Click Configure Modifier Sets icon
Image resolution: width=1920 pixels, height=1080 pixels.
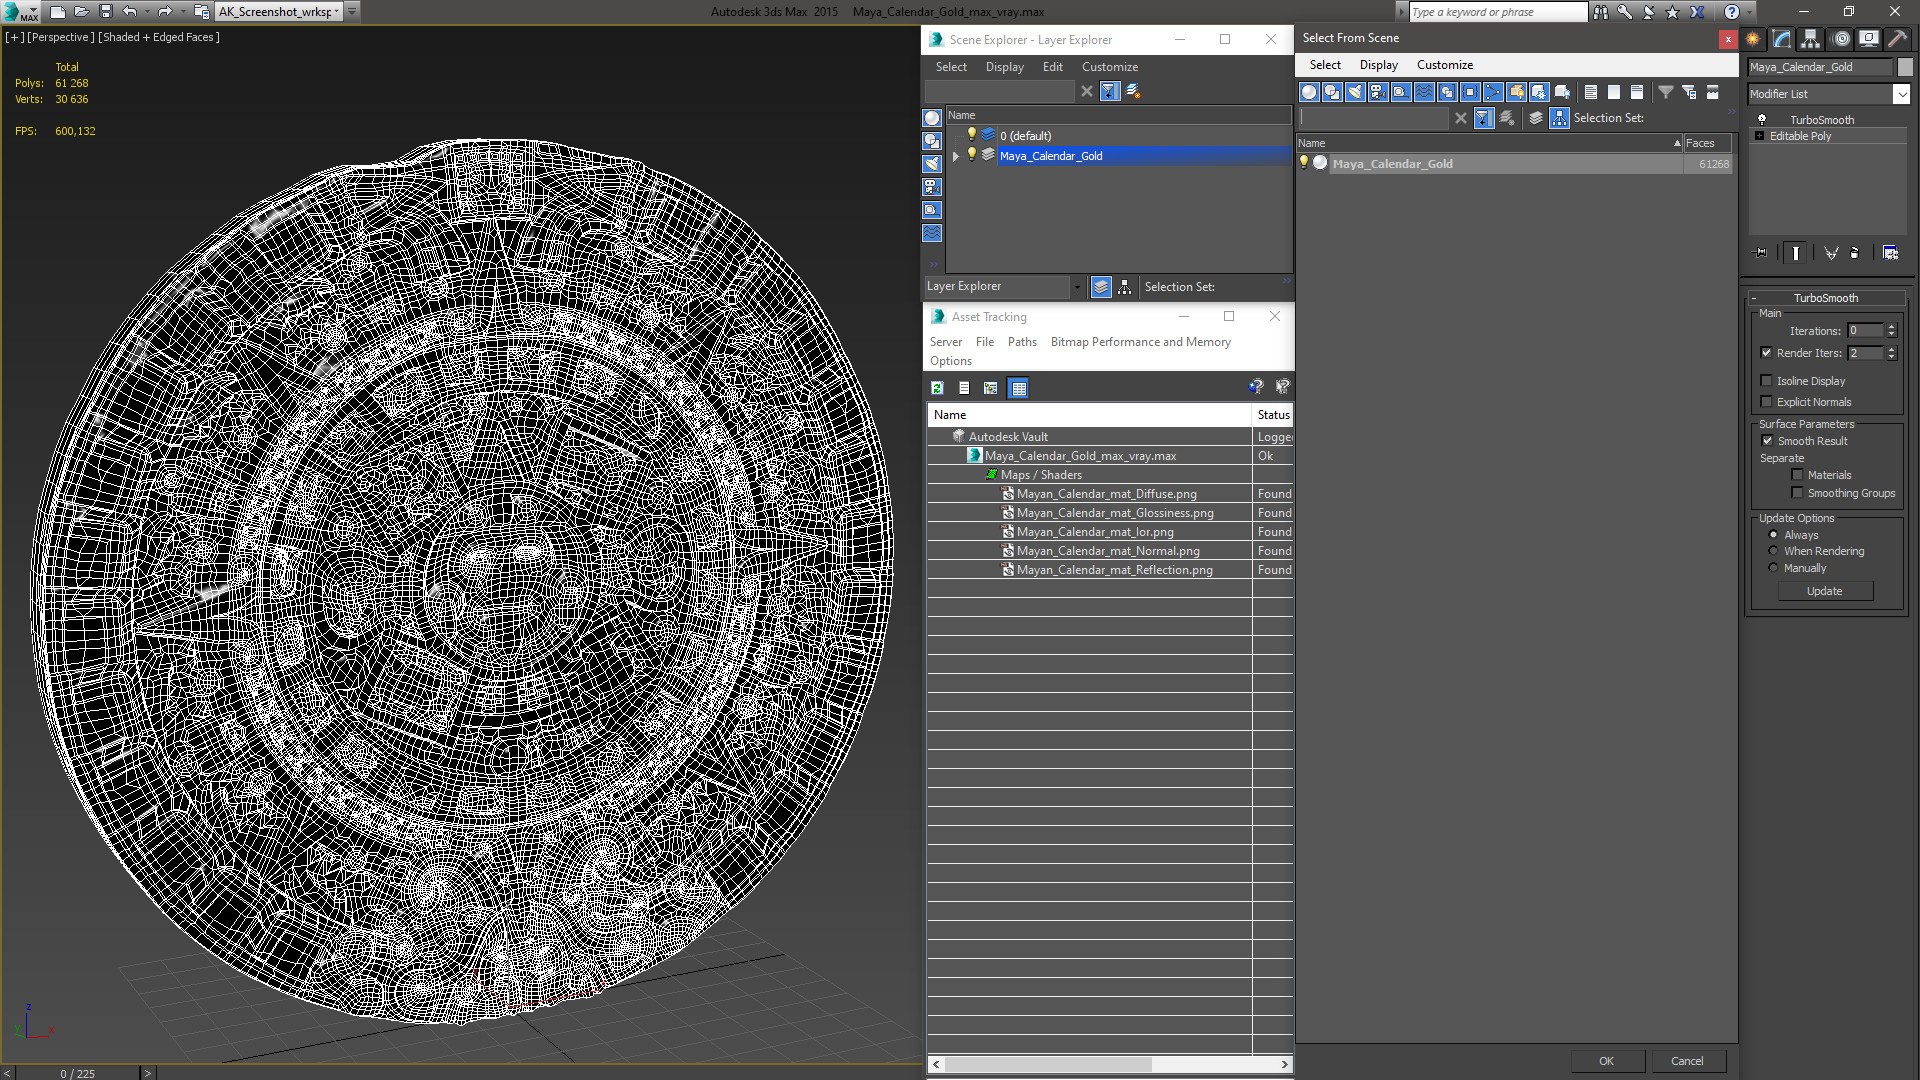click(1890, 253)
